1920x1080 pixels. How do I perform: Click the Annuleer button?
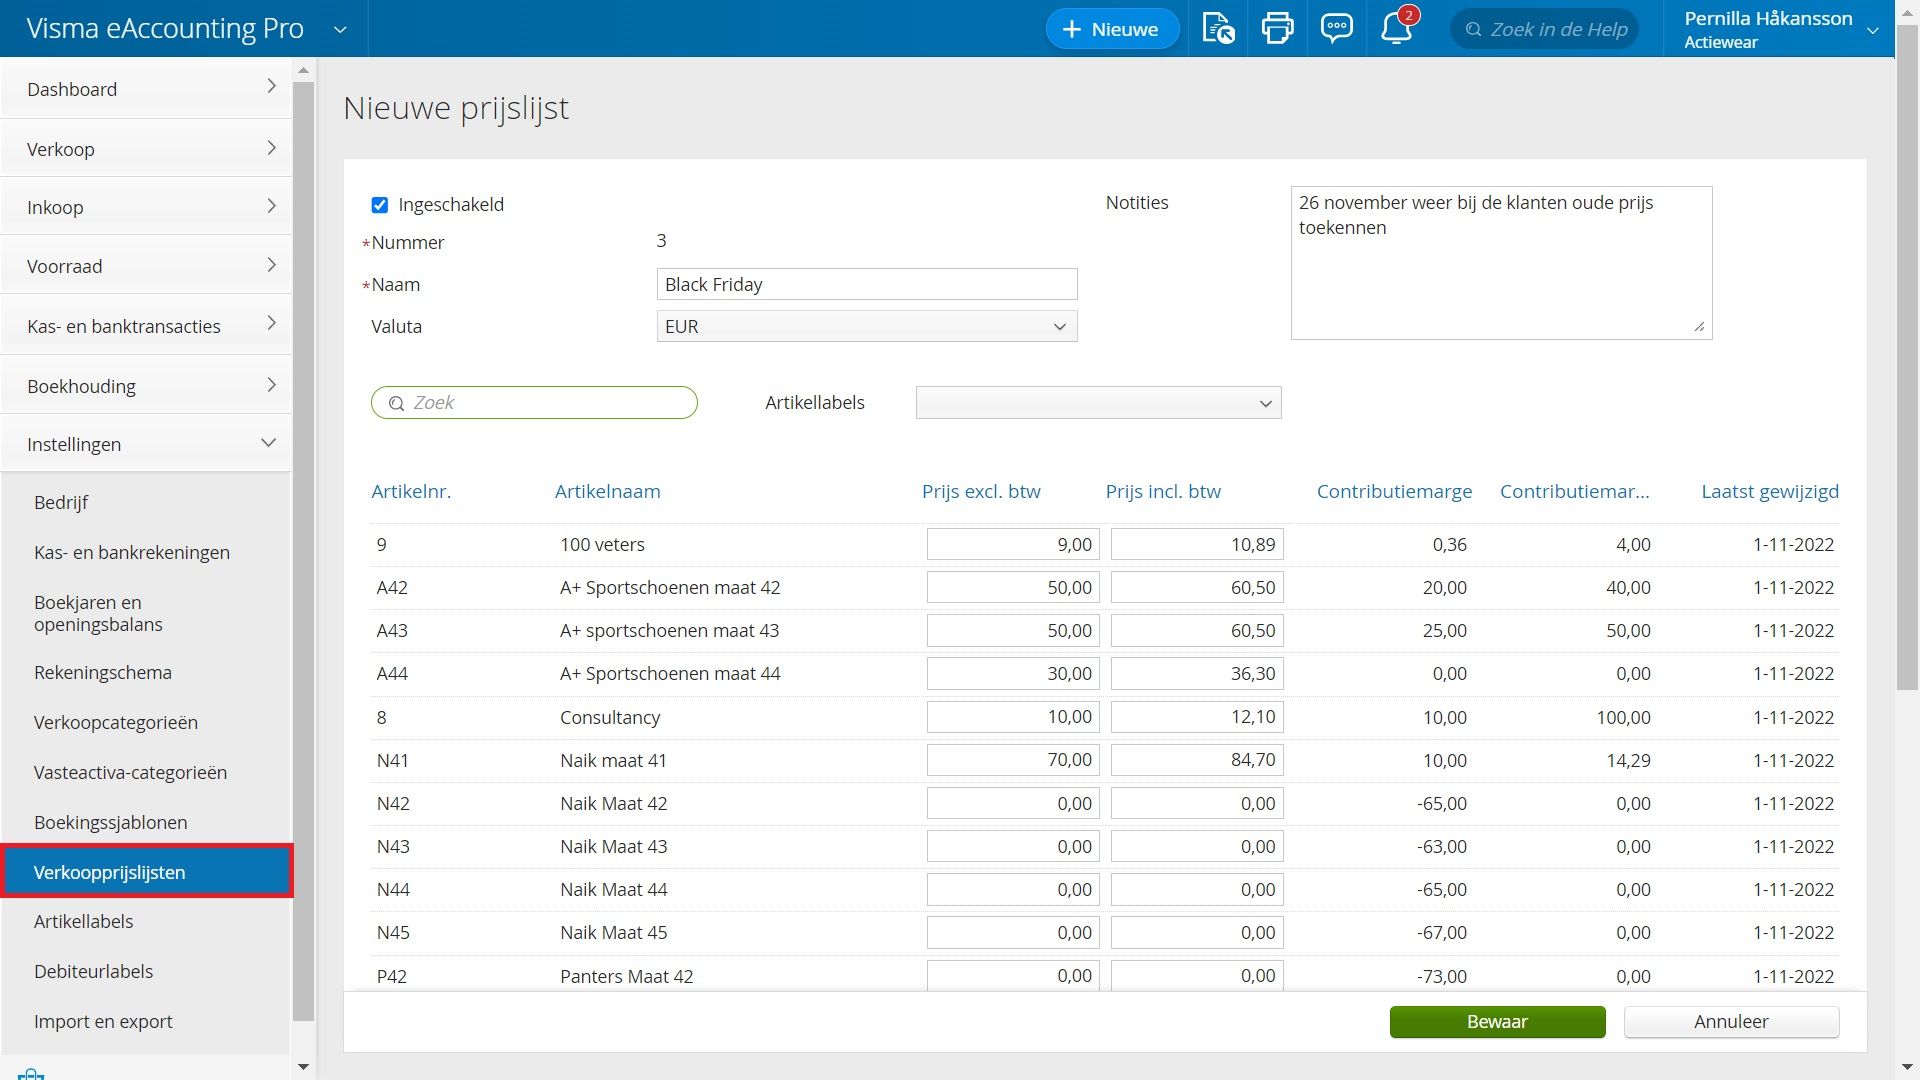[1731, 1021]
